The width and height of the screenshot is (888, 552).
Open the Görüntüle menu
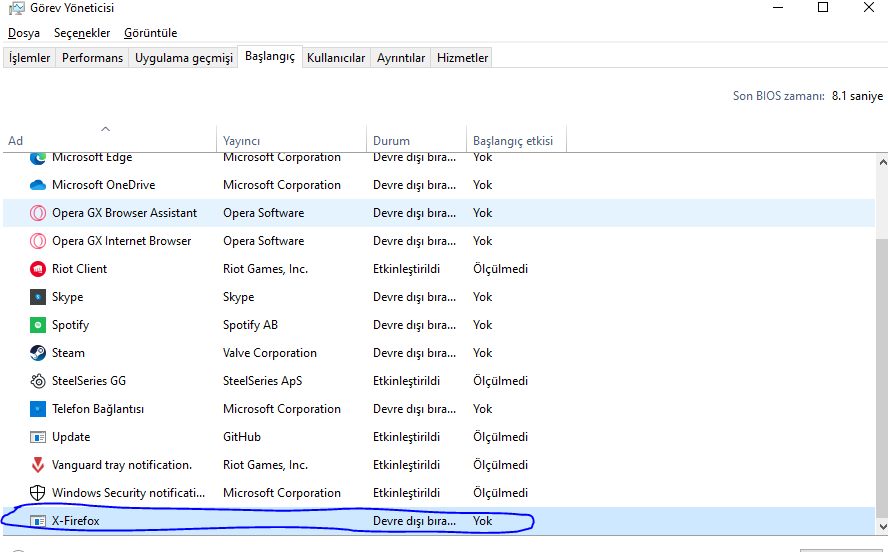tap(151, 33)
